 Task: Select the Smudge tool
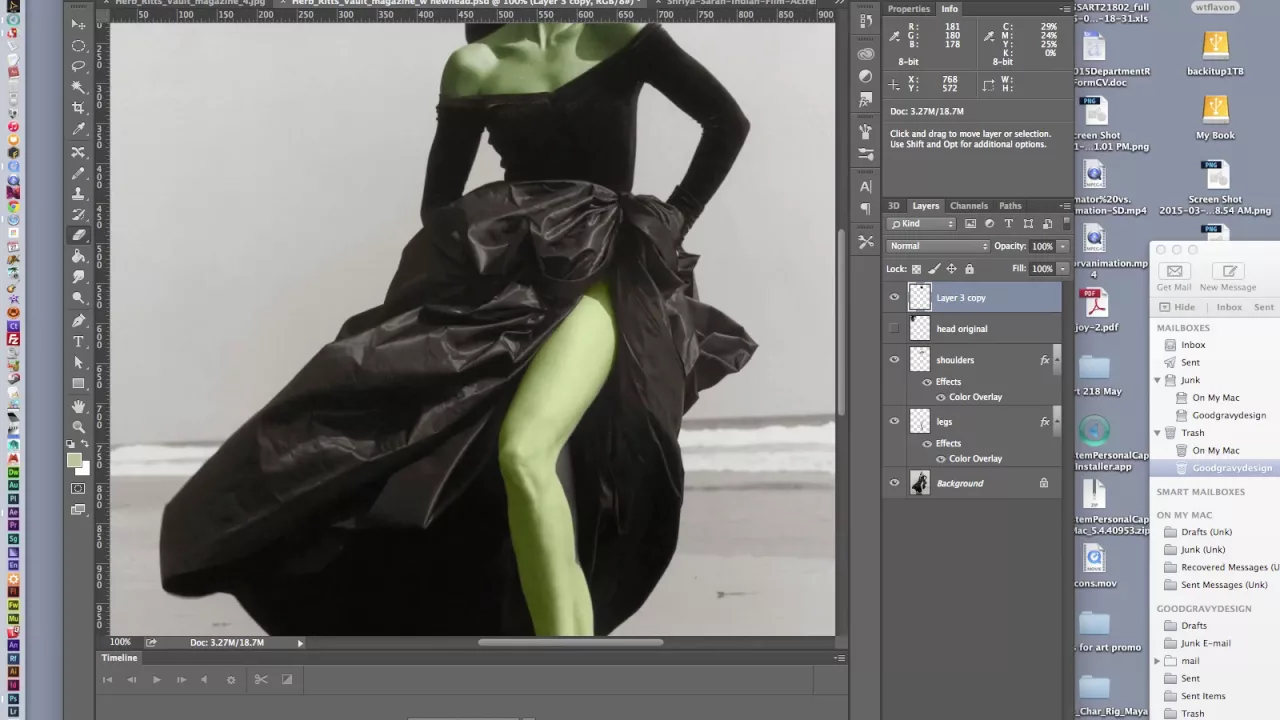(x=78, y=278)
